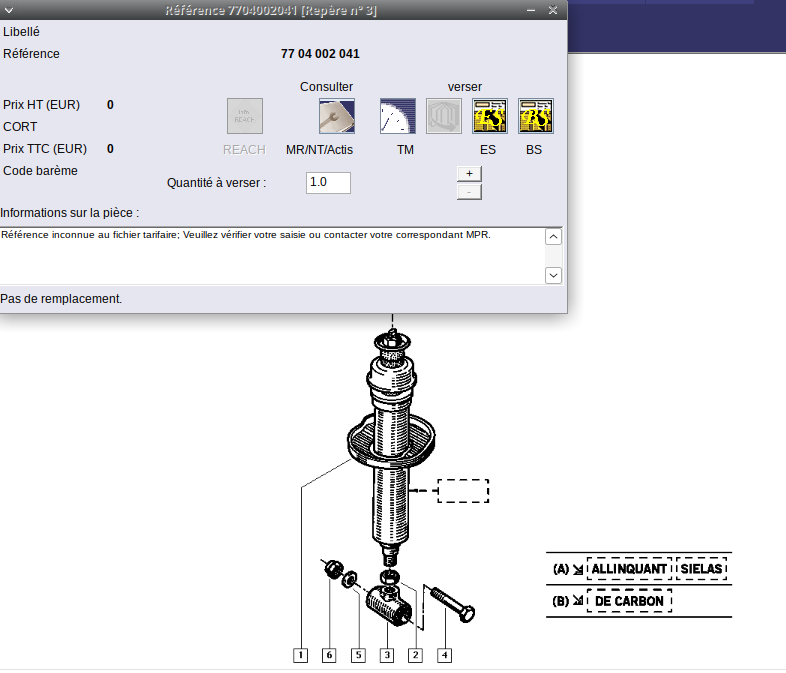Open the window menu arrow in title bar

(x=9, y=10)
